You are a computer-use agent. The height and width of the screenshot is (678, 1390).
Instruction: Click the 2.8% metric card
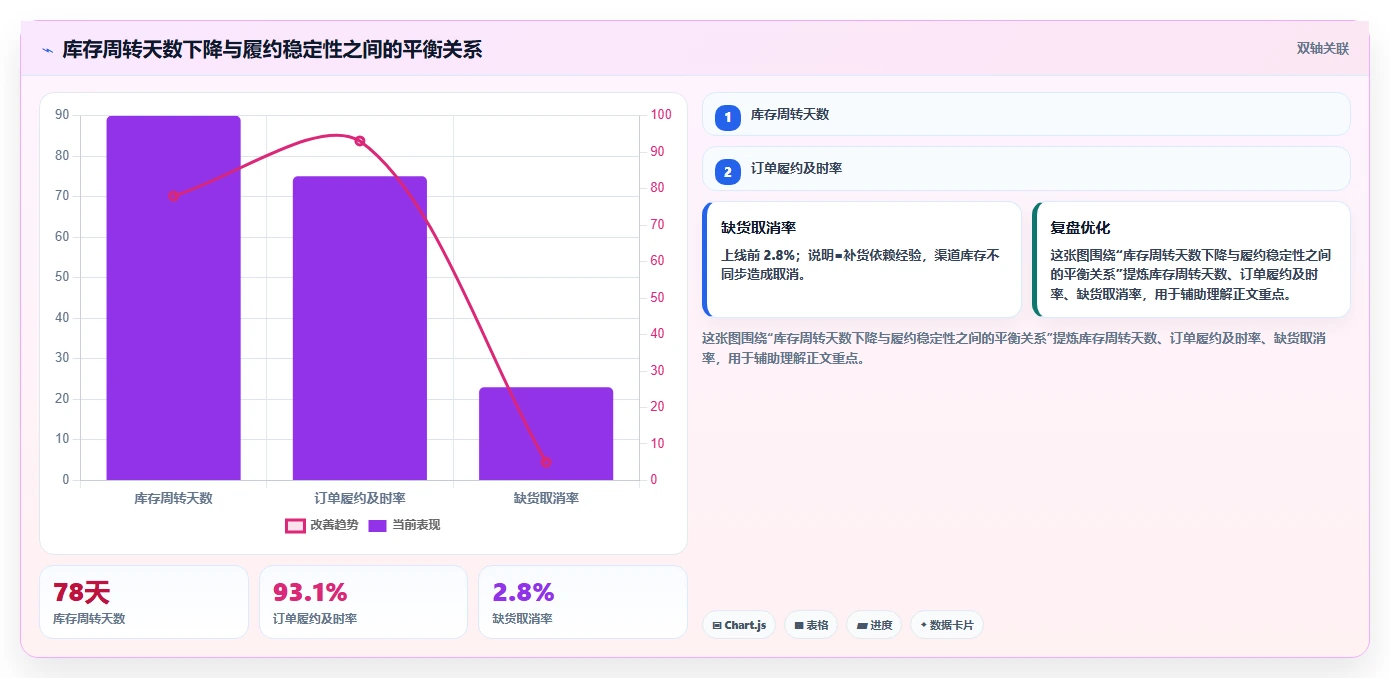(583, 602)
